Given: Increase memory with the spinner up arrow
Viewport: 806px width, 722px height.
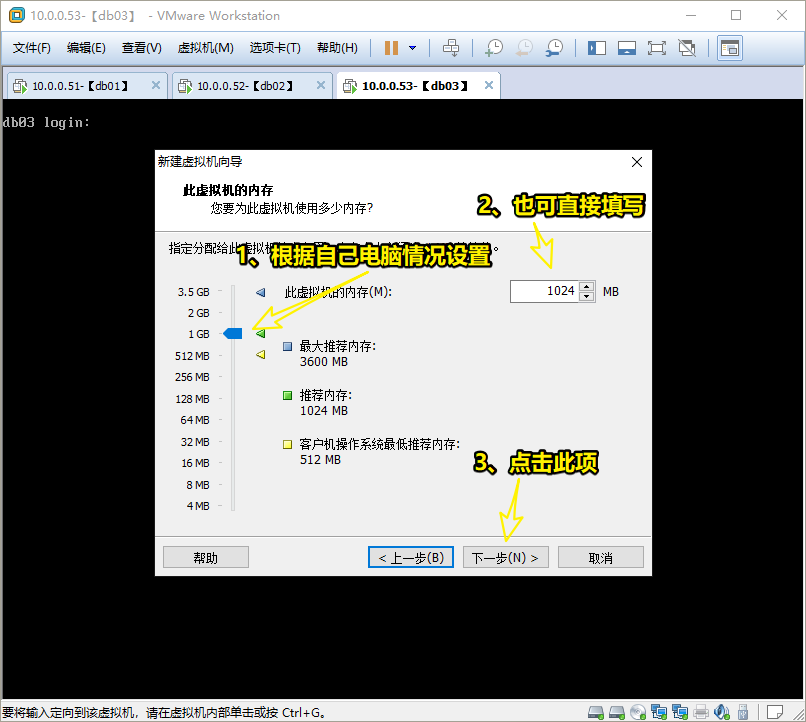Looking at the screenshot, I should pos(588,286).
